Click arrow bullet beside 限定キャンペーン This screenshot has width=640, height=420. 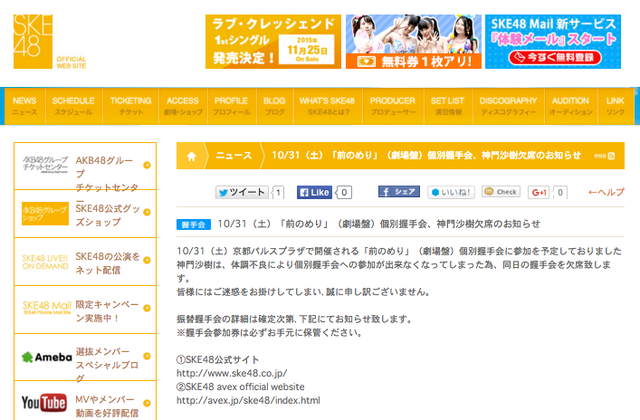coord(147,308)
